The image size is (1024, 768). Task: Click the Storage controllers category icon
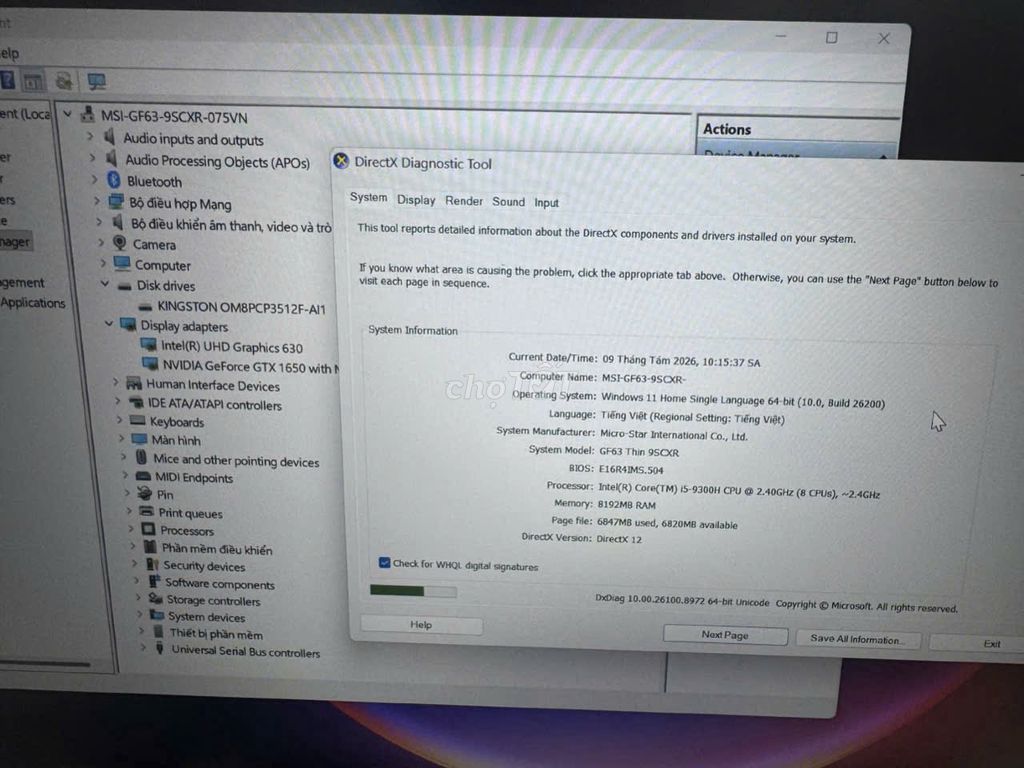click(155, 598)
